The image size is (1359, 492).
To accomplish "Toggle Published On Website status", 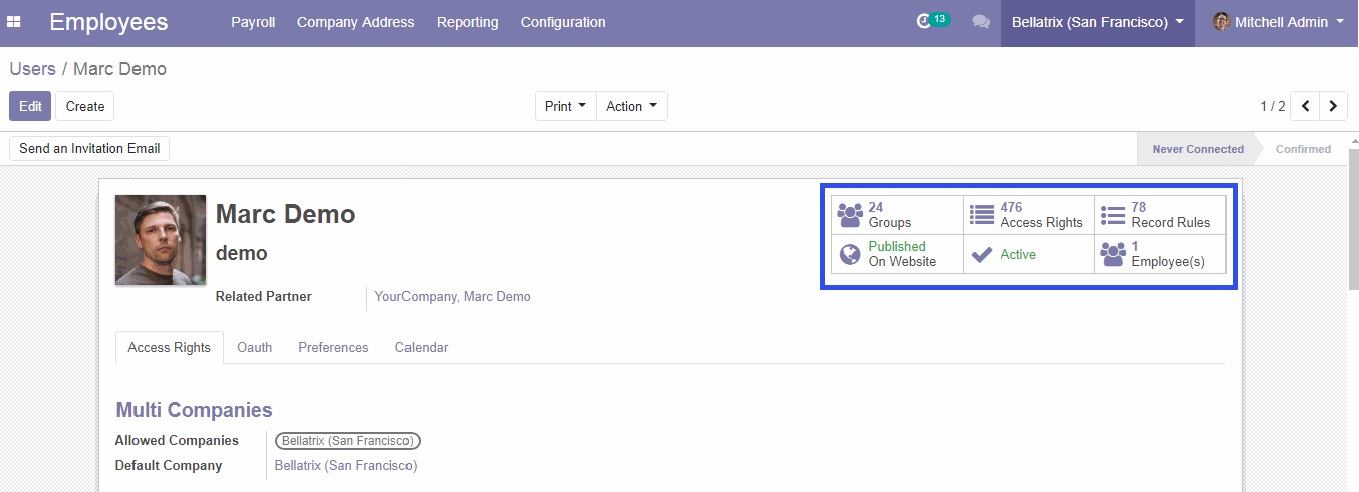I will point(897,254).
